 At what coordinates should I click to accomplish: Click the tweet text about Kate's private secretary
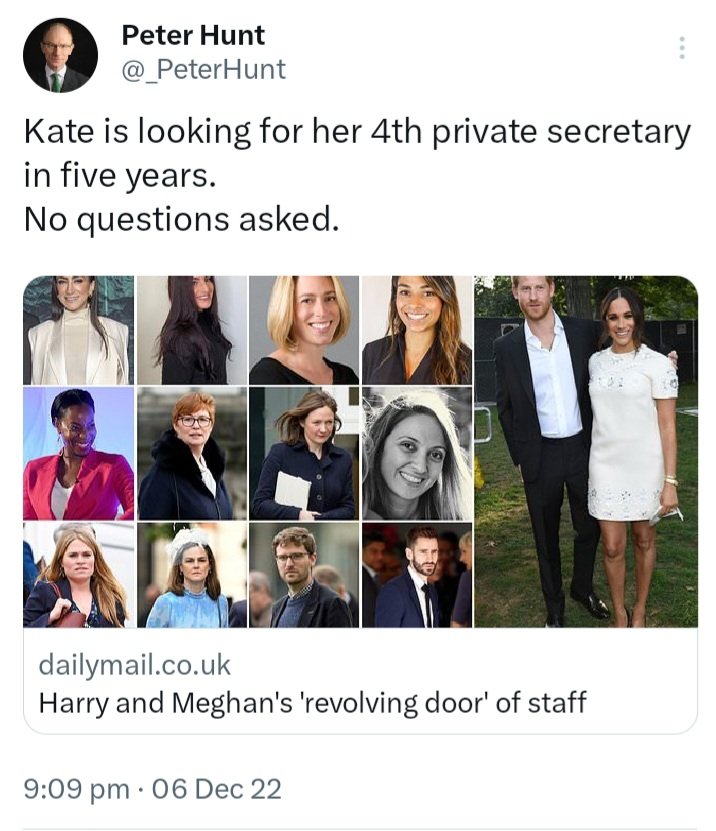click(x=357, y=175)
